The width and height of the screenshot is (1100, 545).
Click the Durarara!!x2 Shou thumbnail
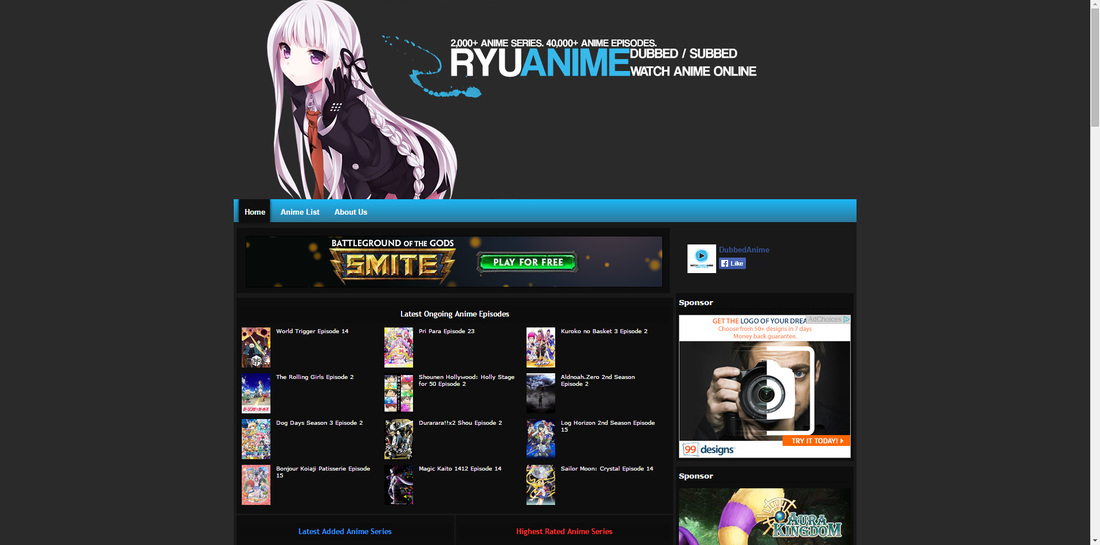(x=398, y=439)
